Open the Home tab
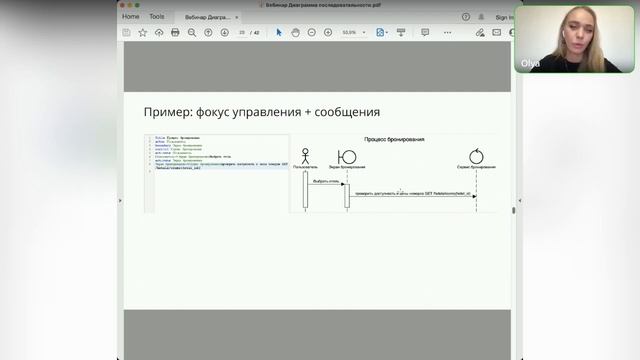 (x=131, y=17)
